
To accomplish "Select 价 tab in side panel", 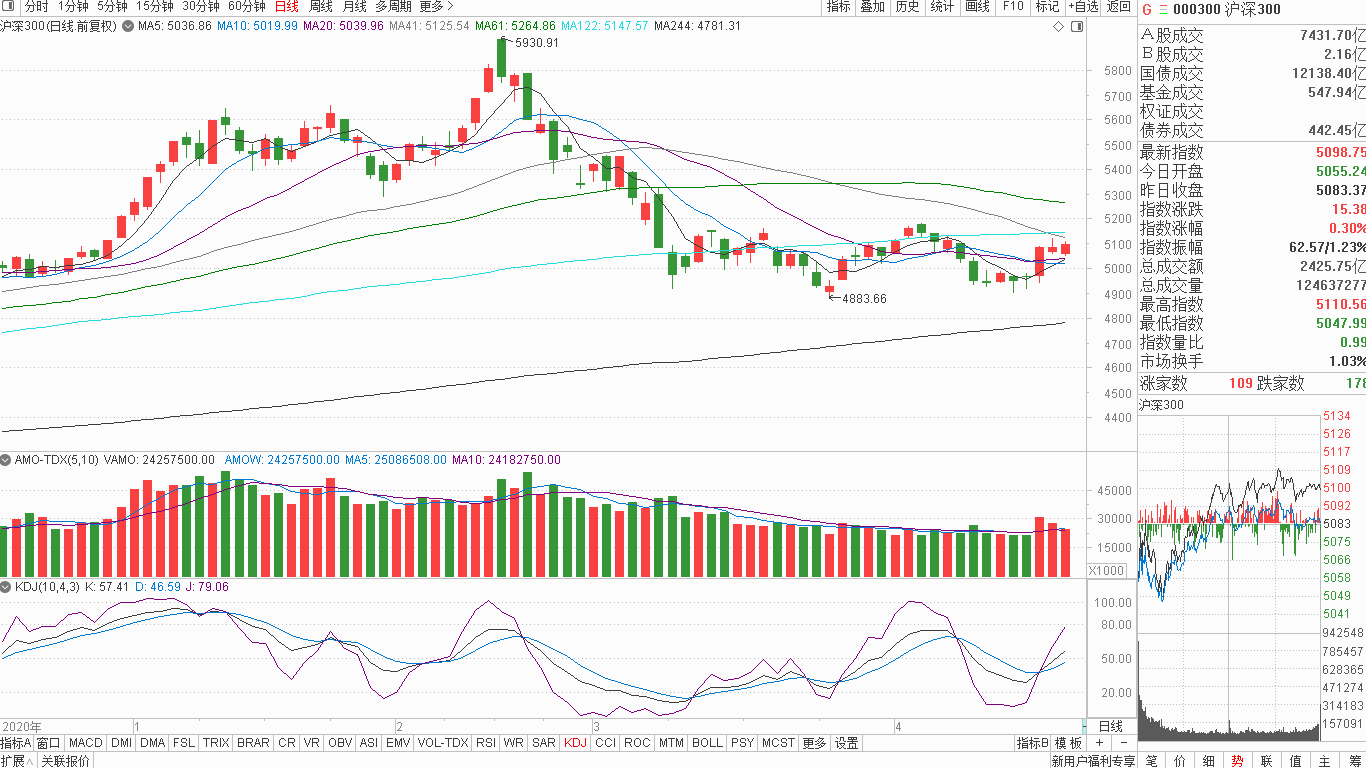I will (1180, 761).
